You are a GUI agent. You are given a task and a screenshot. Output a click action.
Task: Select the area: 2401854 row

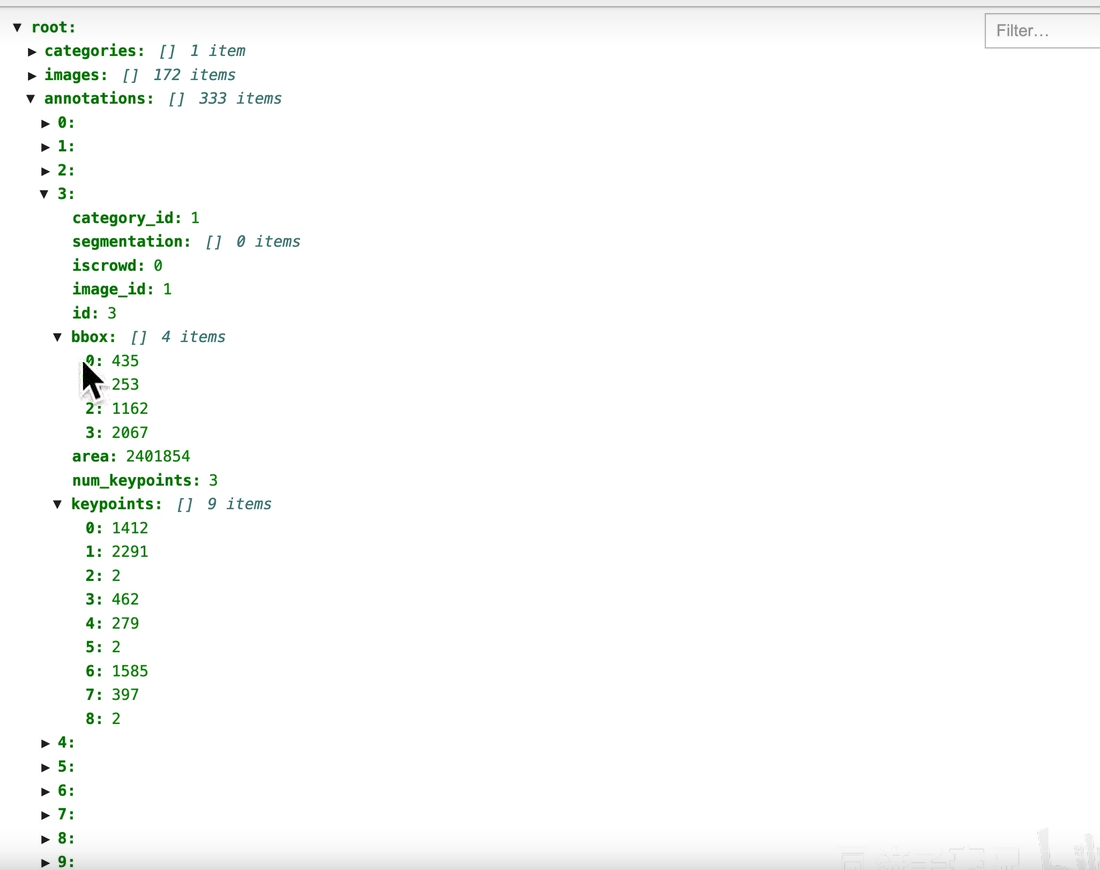(x=130, y=457)
